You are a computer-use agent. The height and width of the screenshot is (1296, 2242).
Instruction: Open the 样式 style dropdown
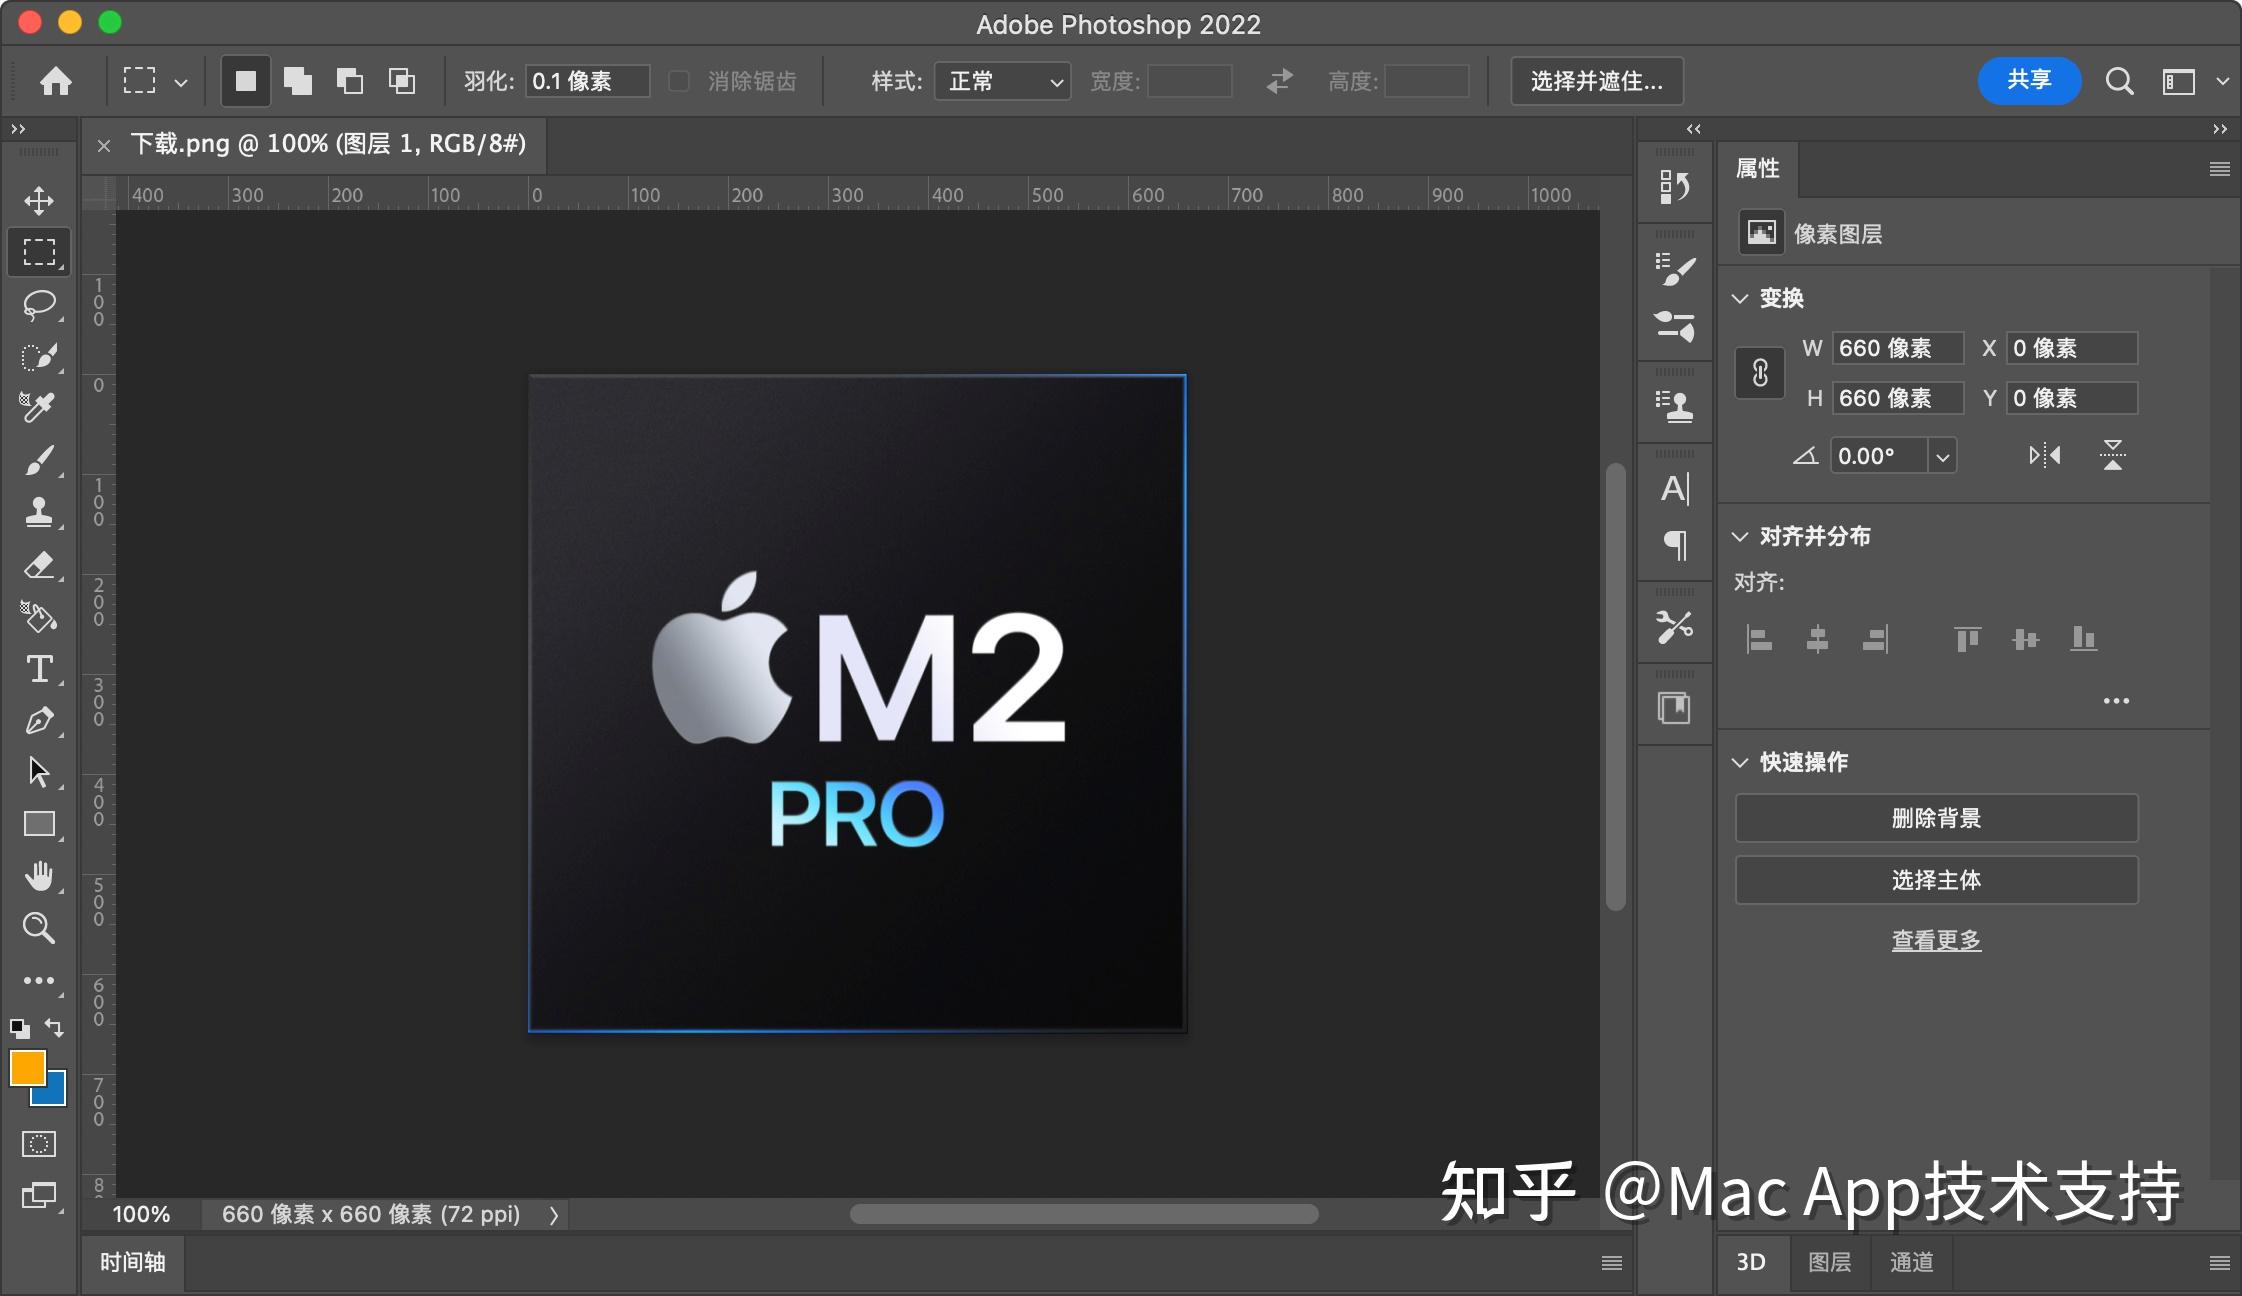1000,81
